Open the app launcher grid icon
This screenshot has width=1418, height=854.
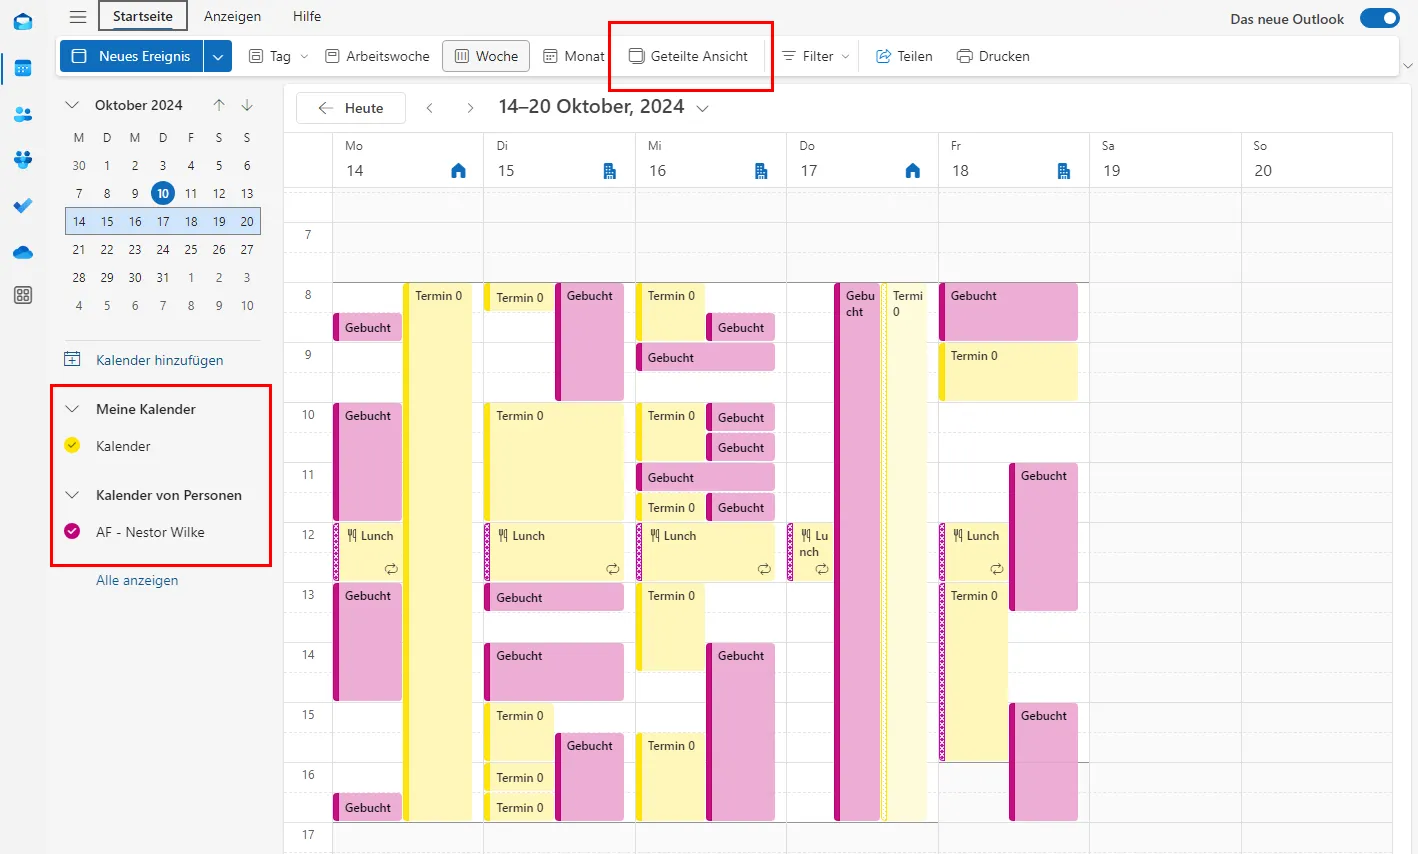[22, 294]
